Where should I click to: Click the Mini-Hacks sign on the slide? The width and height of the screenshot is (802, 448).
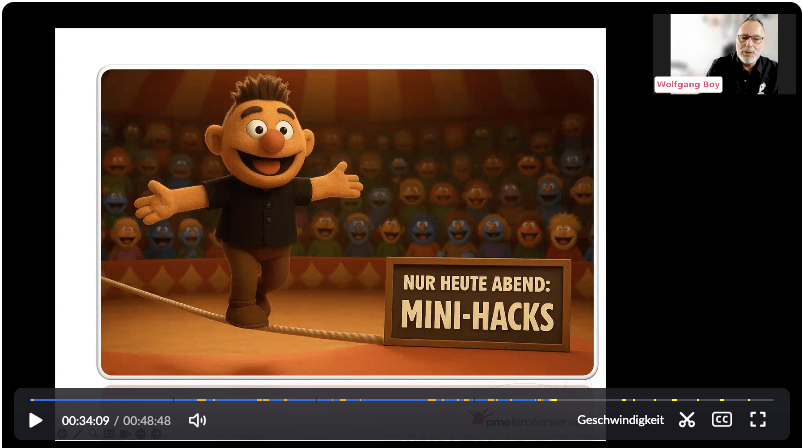coord(477,304)
